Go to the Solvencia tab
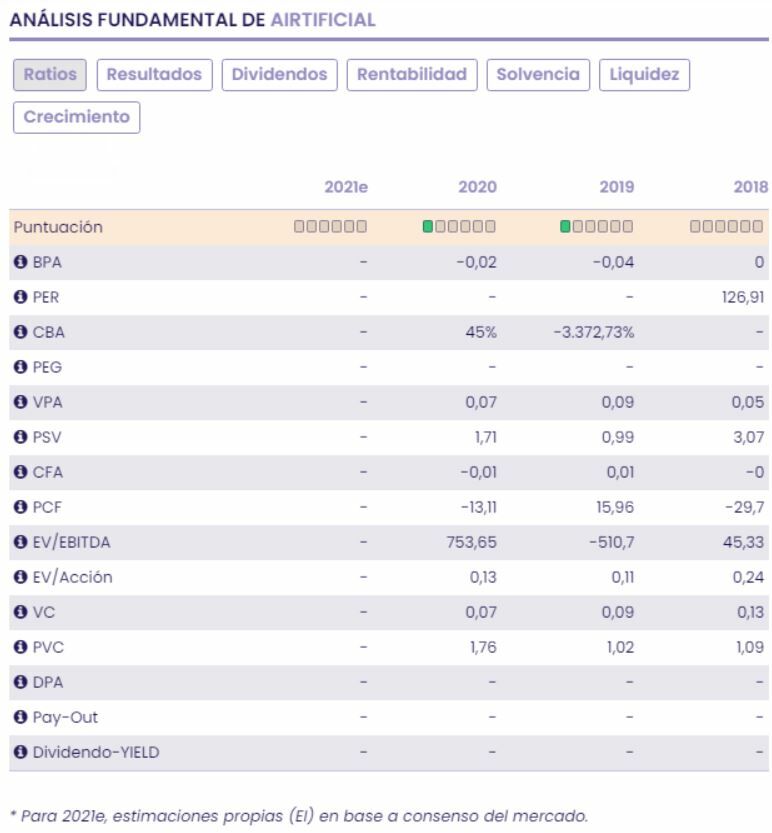The height and width of the screenshot is (833, 772). 538,75
